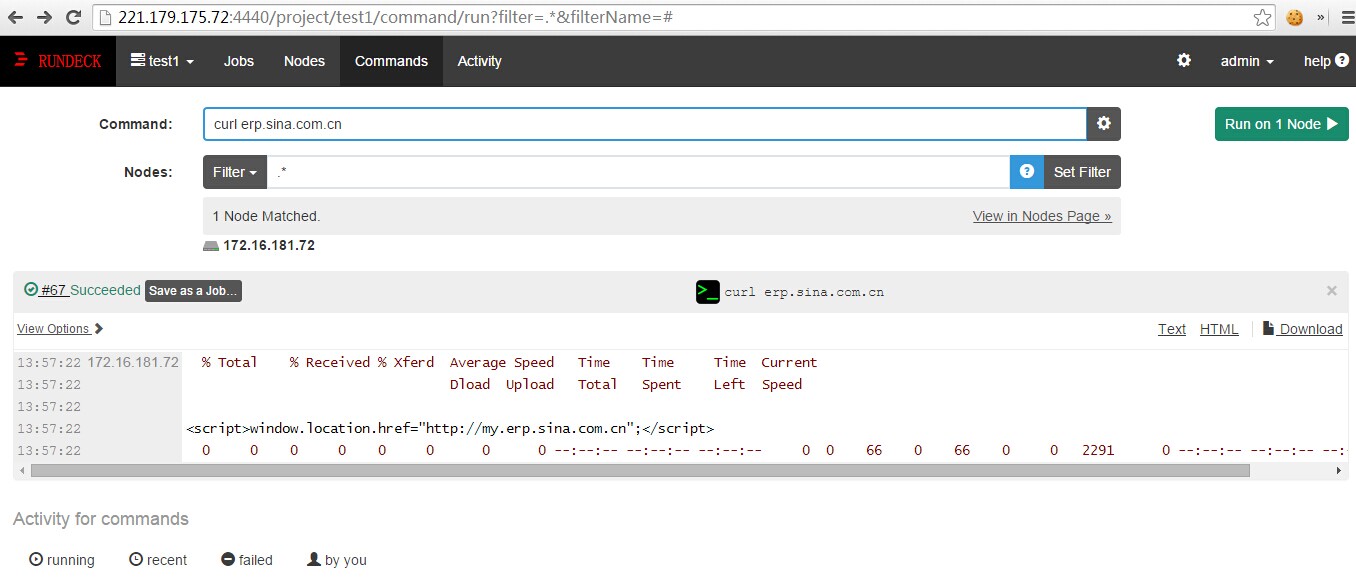Open the help menu
The height and width of the screenshot is (577, 1356).
[x=1326, y=61]
